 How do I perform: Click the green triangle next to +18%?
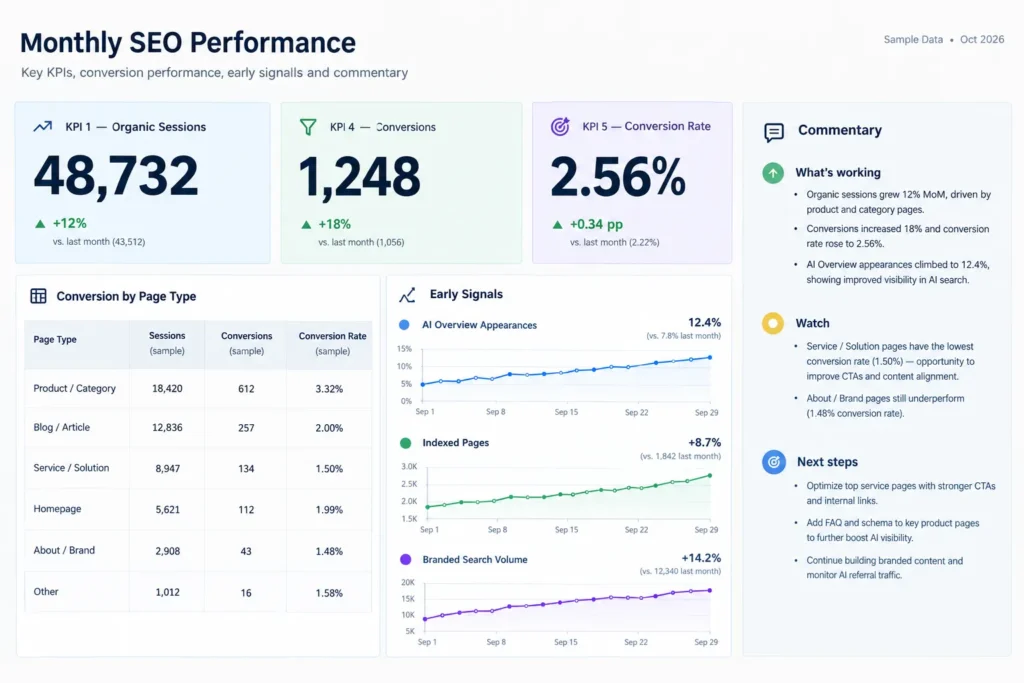tap(306, 225)
